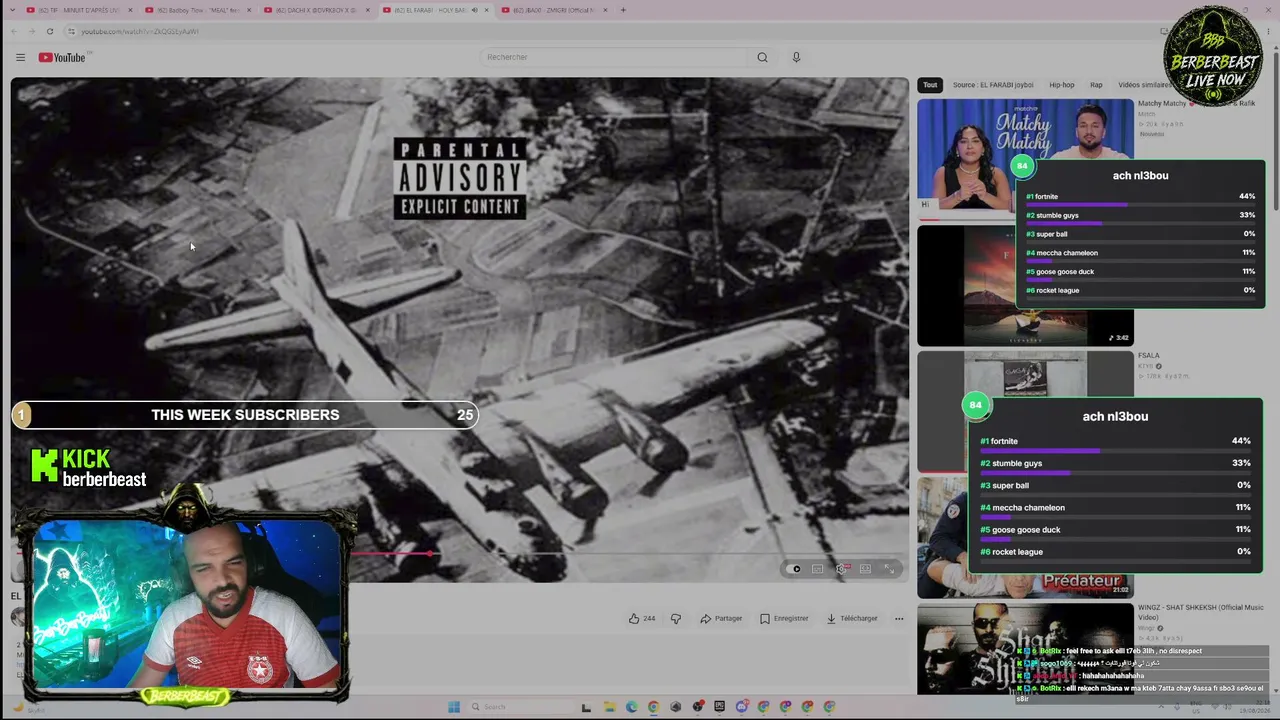Image resolution: width=1280 pixels, height=720 pixels.
Task: Open the video player settings gear
Action: tap(842, 569)
